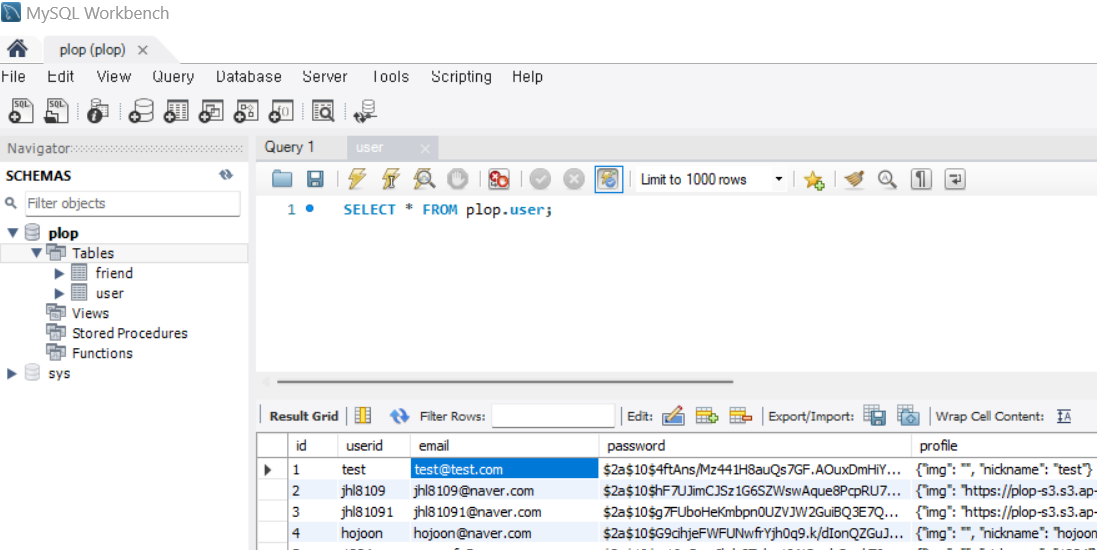1097x550 pixels.
Task: Open the Help menu
Action: pyautogui.click(x=527, y=76)
